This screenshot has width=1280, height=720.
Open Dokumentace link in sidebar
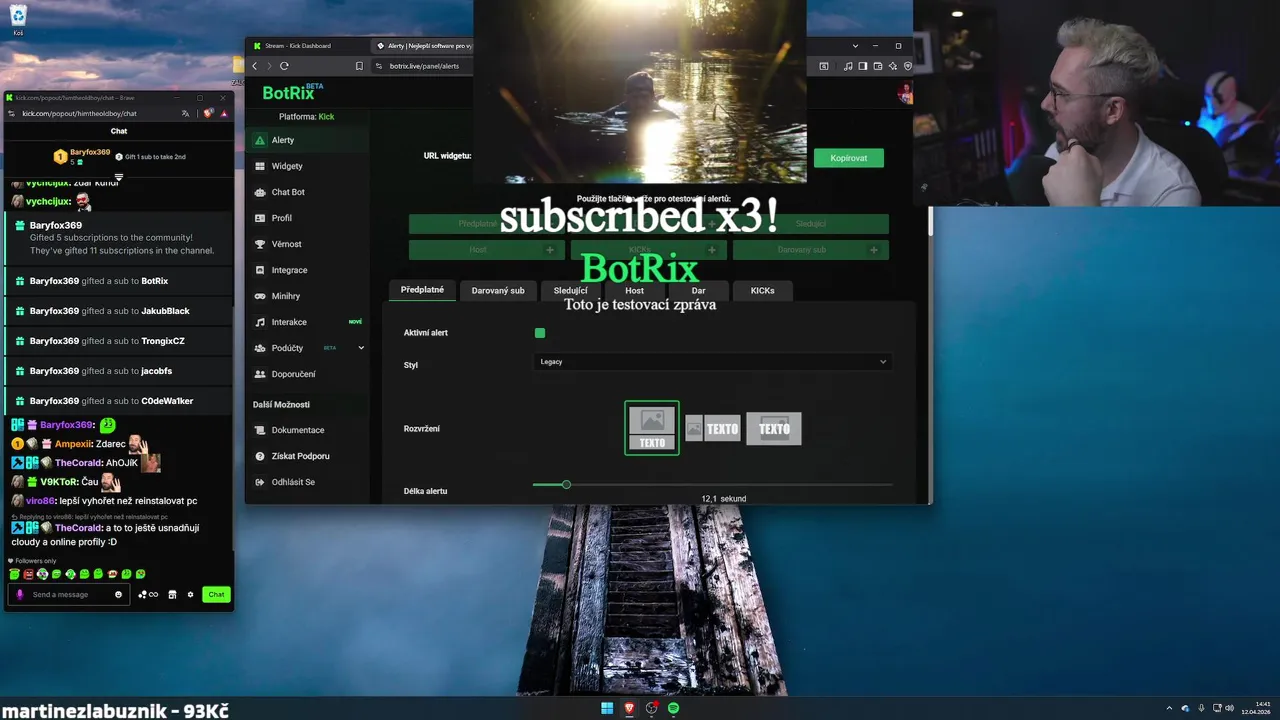pyautogui.click(x=308, y=430)
